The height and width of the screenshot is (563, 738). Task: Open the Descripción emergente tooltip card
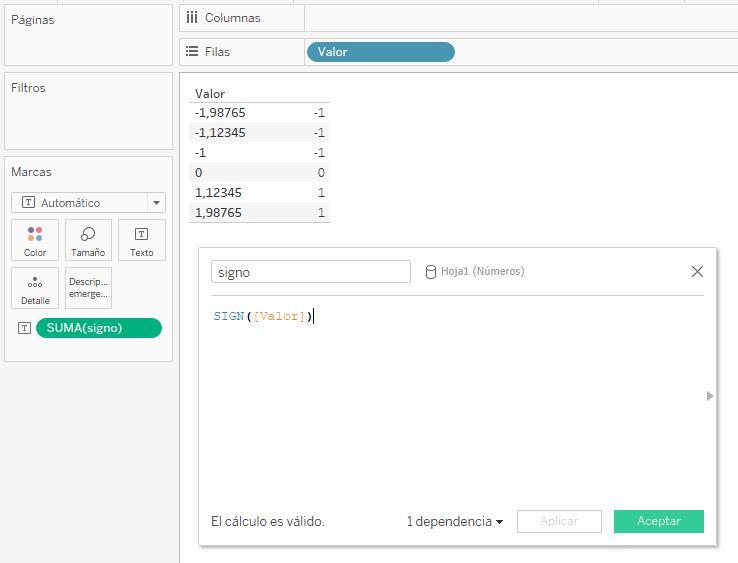pyautogui.click(x=88, y=288)
